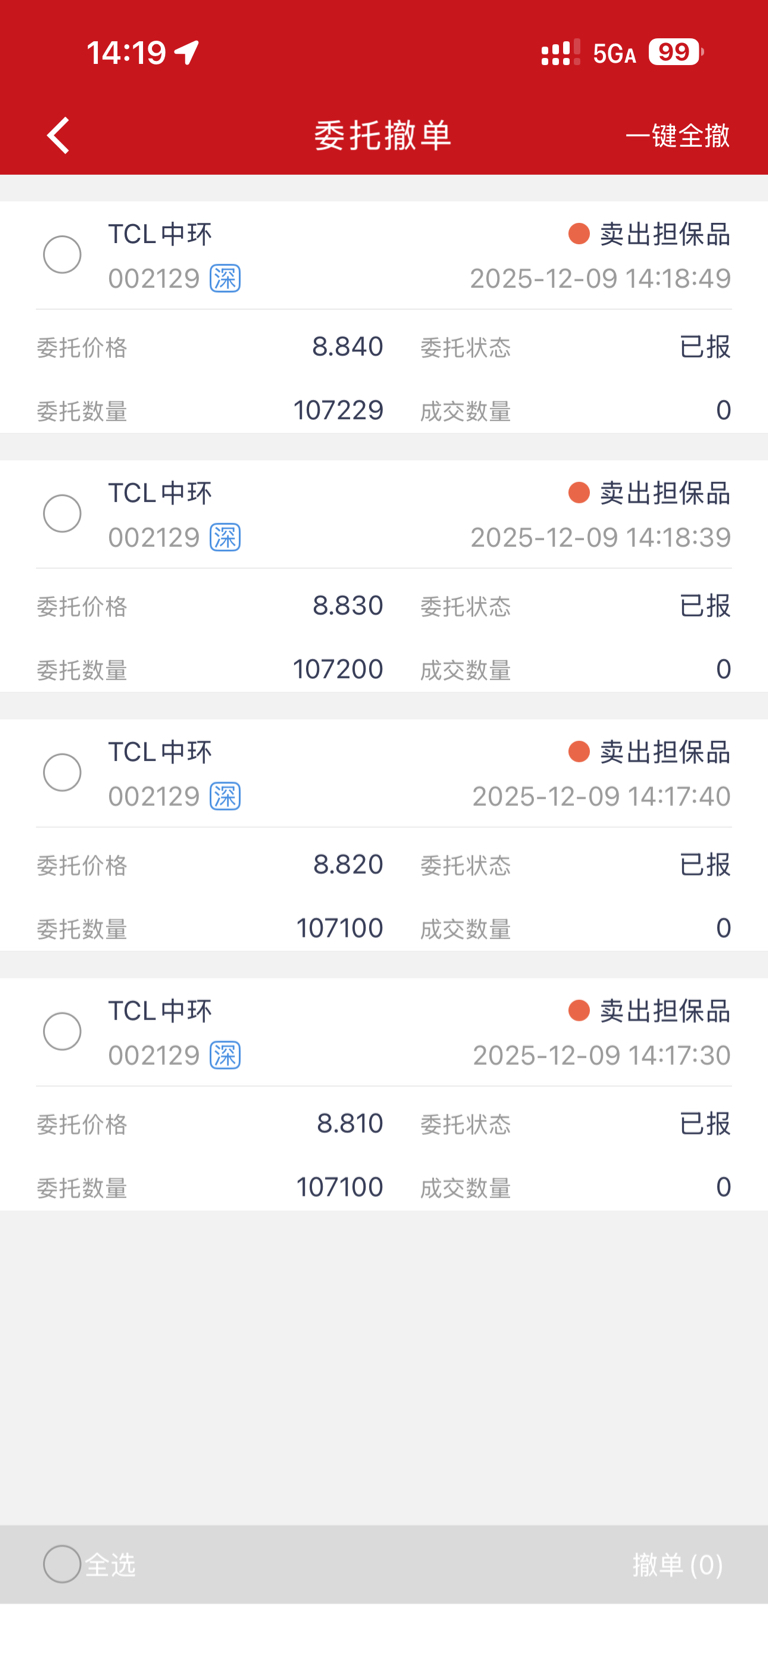This screenshot has height=1665, width=768.
Task: Select the order priced at 8.830
Action: pyautogui.click(x=62, y=514)
